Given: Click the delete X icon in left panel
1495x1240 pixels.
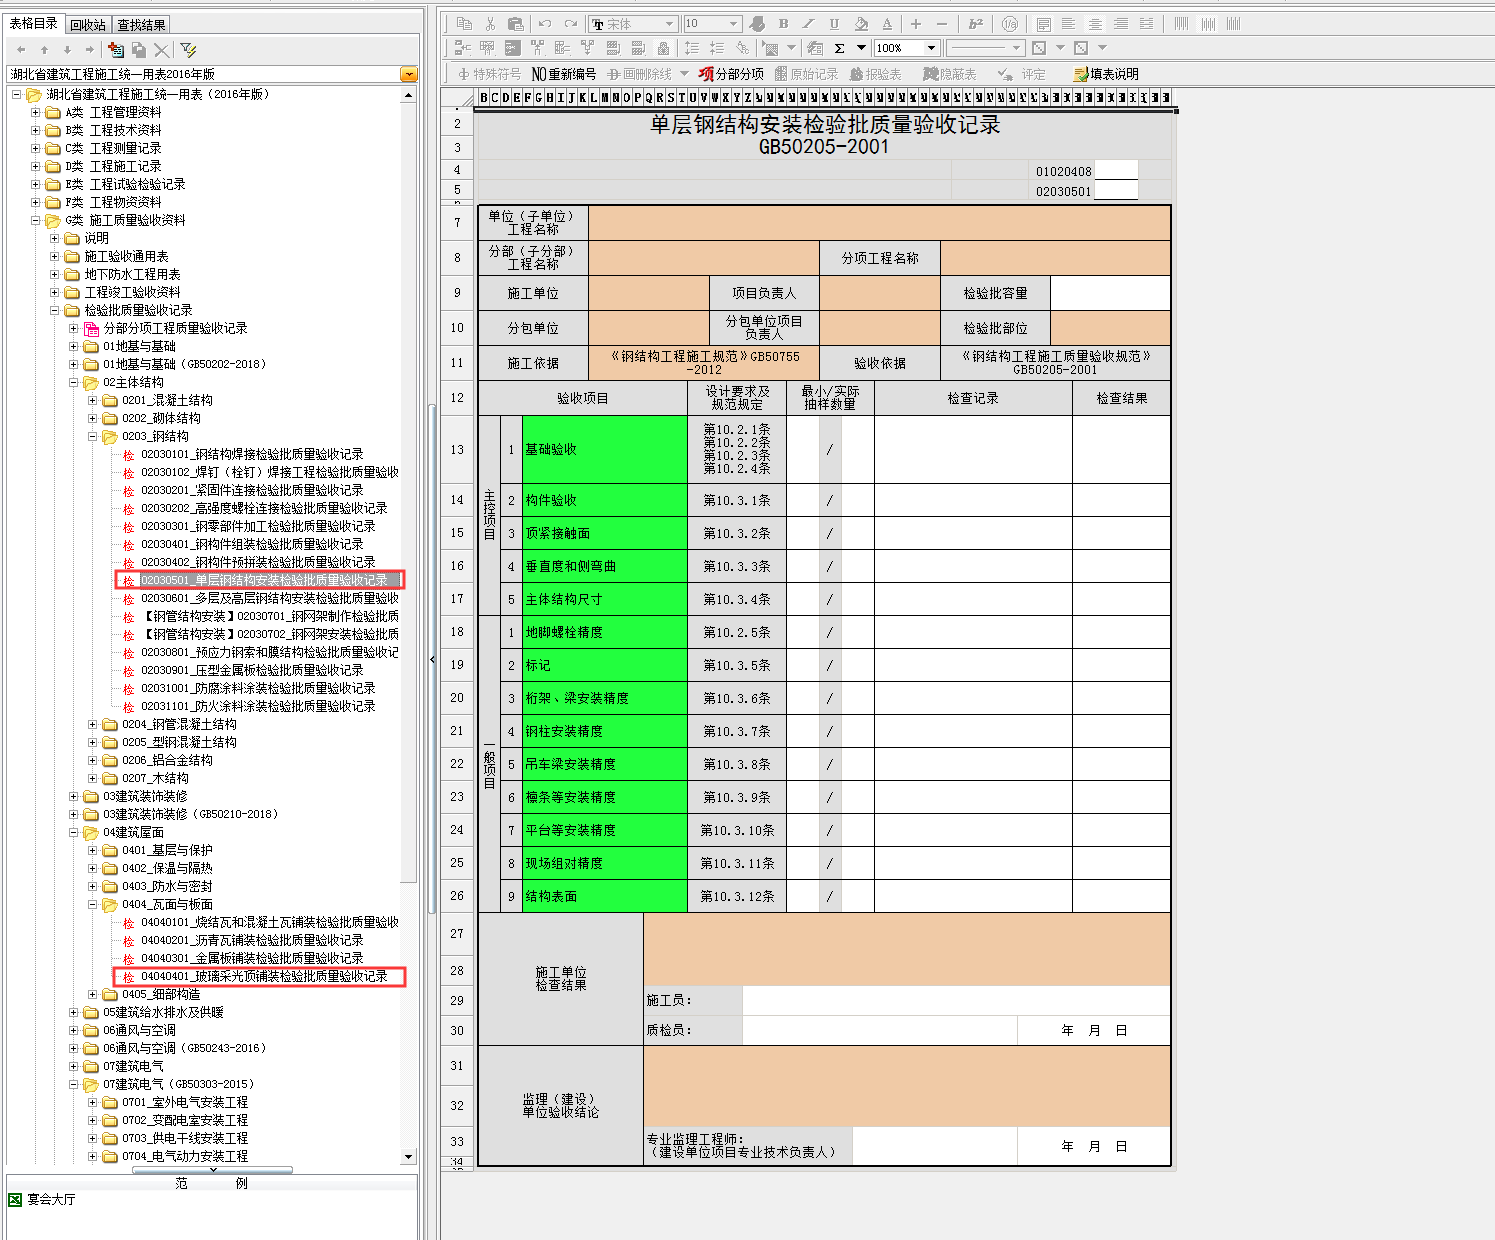Looking at the screenshot, I should point(161,49).
